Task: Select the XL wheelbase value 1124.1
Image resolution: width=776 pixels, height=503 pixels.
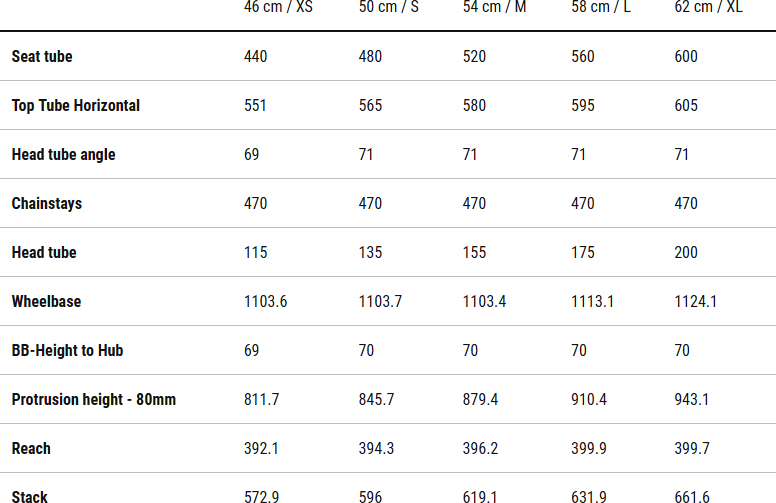Action: (696, 302)
